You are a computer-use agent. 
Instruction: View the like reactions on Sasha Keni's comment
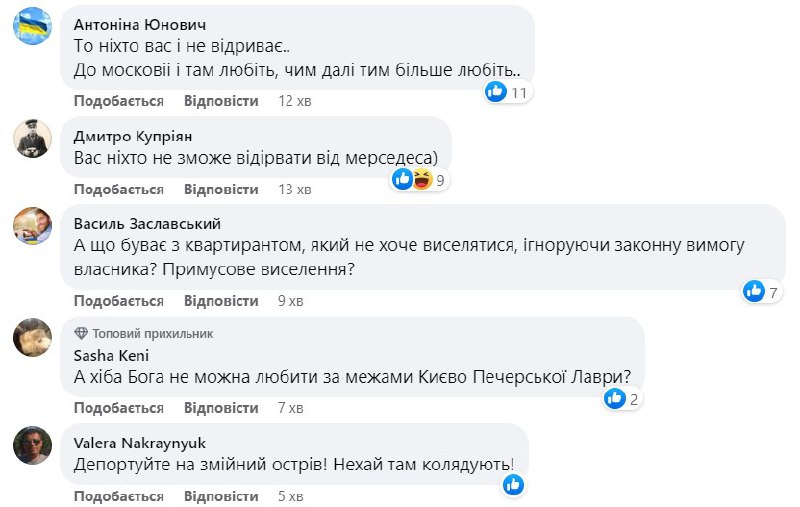[x=622, y=399]
